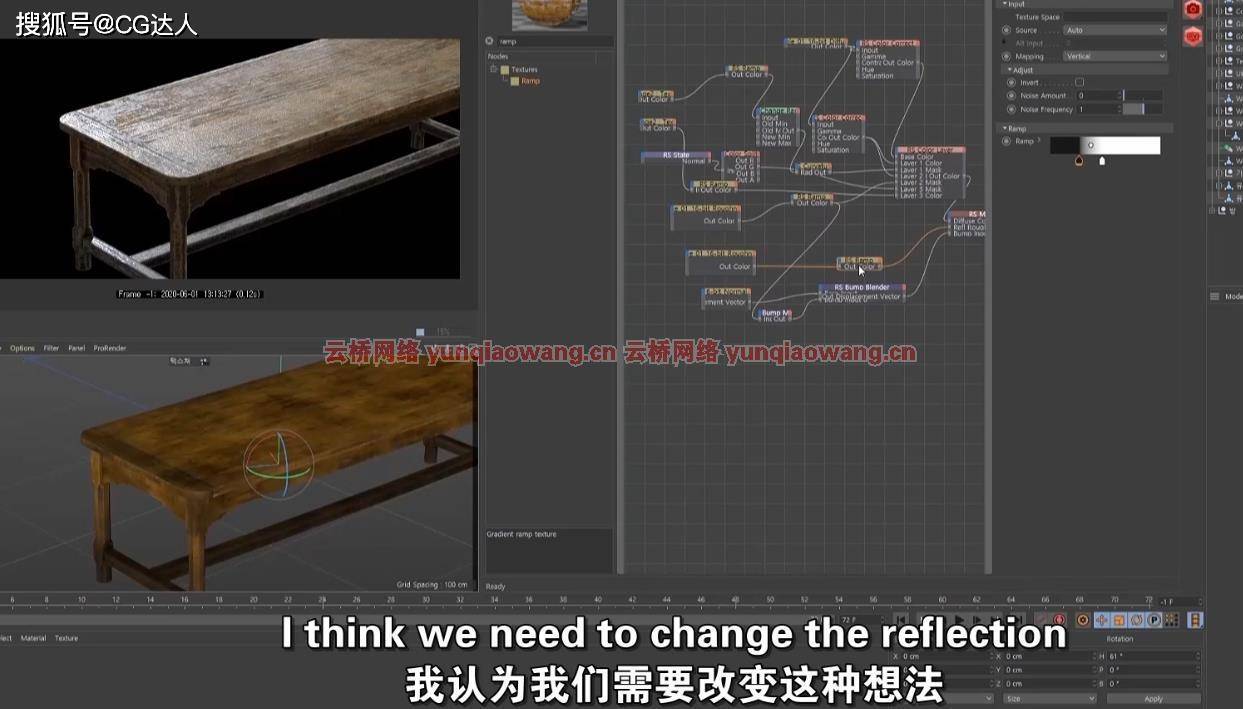
Task: Click the search magnifier icon next to ramp field
Action: point(489,41)
